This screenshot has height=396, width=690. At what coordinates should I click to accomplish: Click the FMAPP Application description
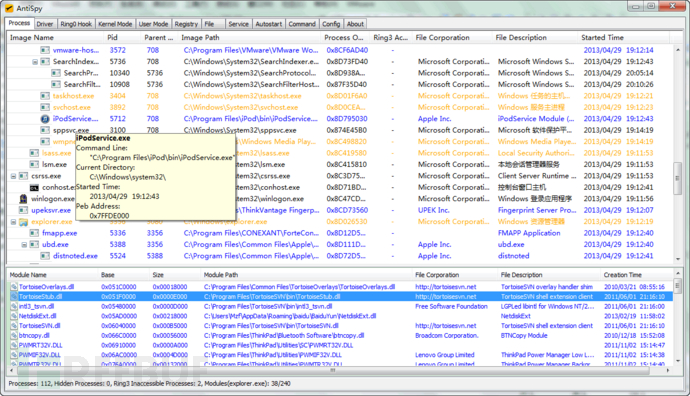tap(529, 233)
